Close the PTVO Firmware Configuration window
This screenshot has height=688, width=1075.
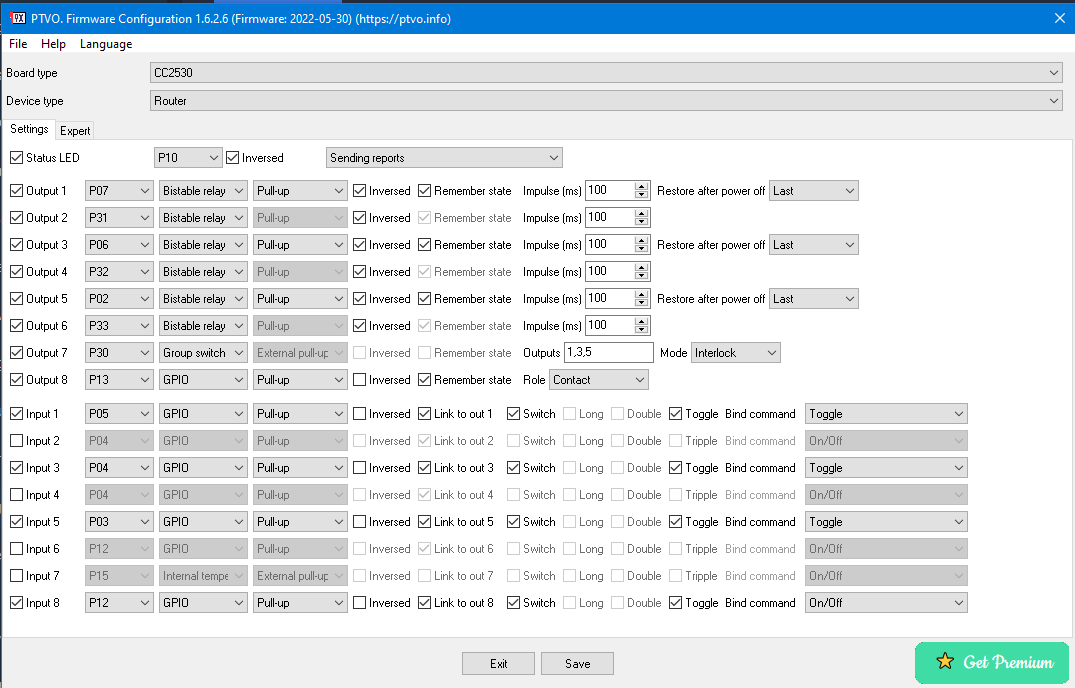click(1059, 19)
